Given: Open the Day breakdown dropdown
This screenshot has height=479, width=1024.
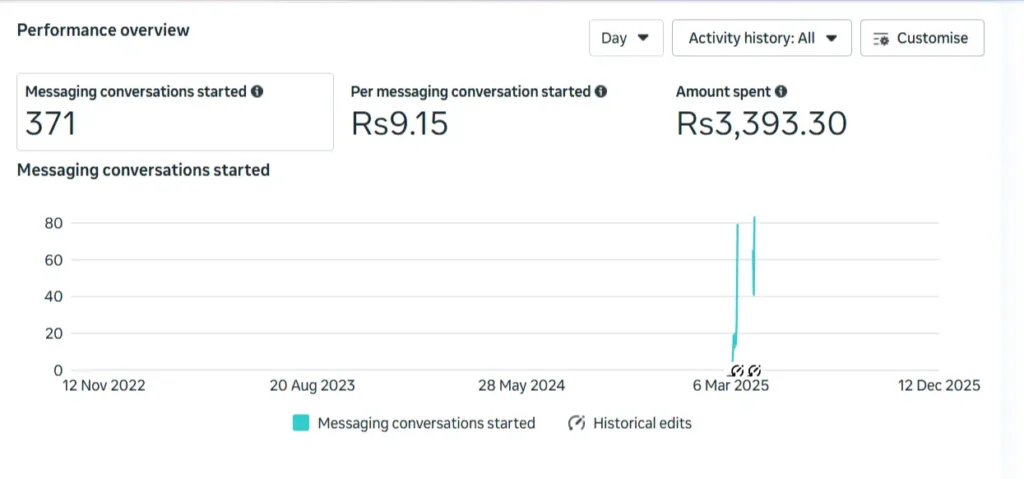Looking at the screenshot, I should [x=625, y=38].
